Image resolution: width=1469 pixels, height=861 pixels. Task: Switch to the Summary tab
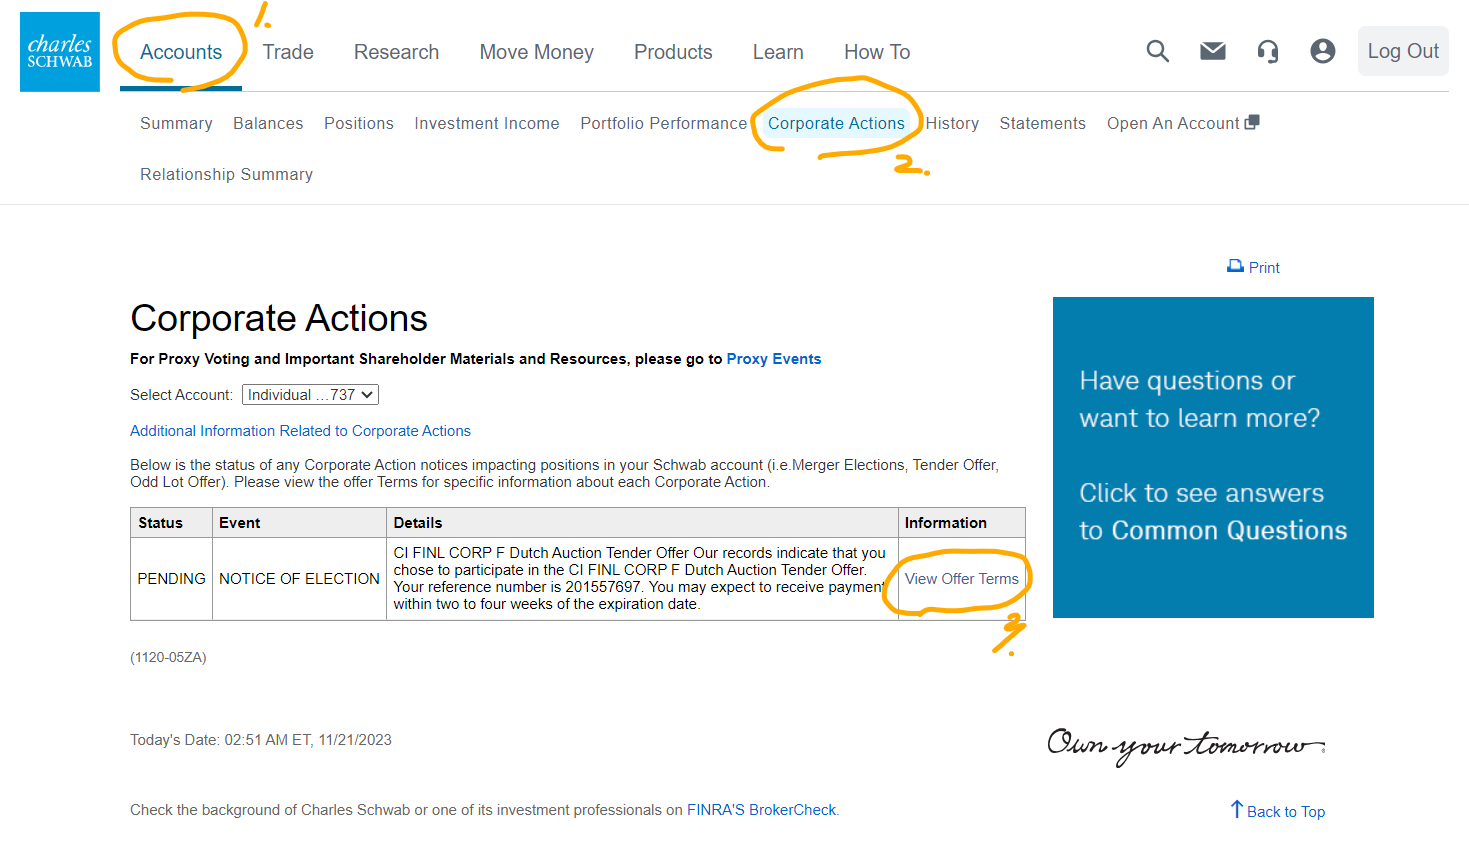click(176, 123)
